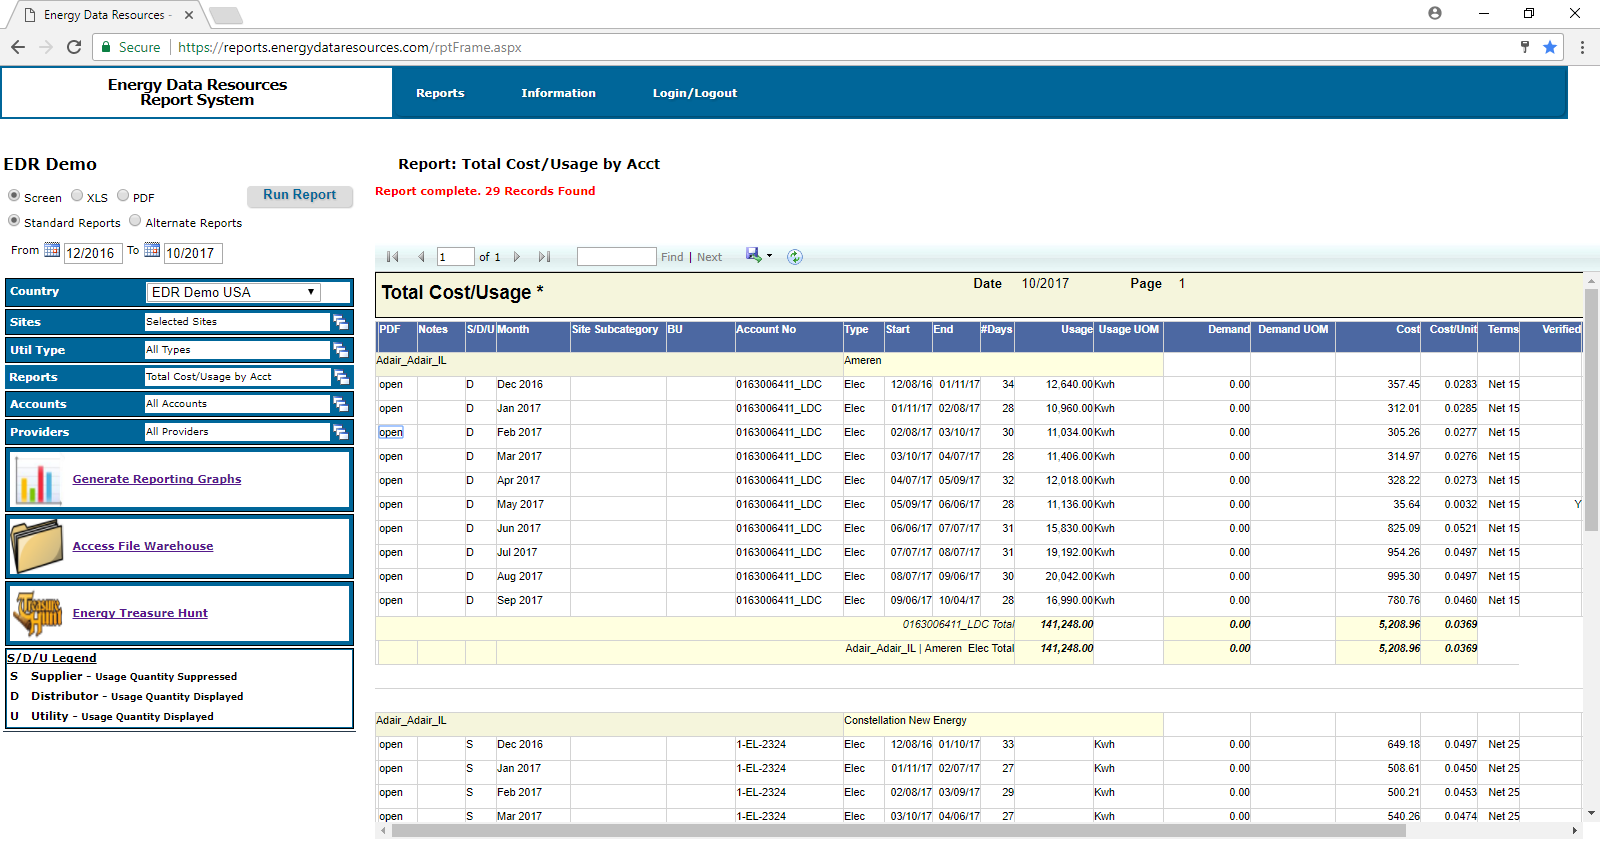The width and height of the screenshot is (1600, 860).
Task: Refresh the report viewer
Action: click(795, 257)
